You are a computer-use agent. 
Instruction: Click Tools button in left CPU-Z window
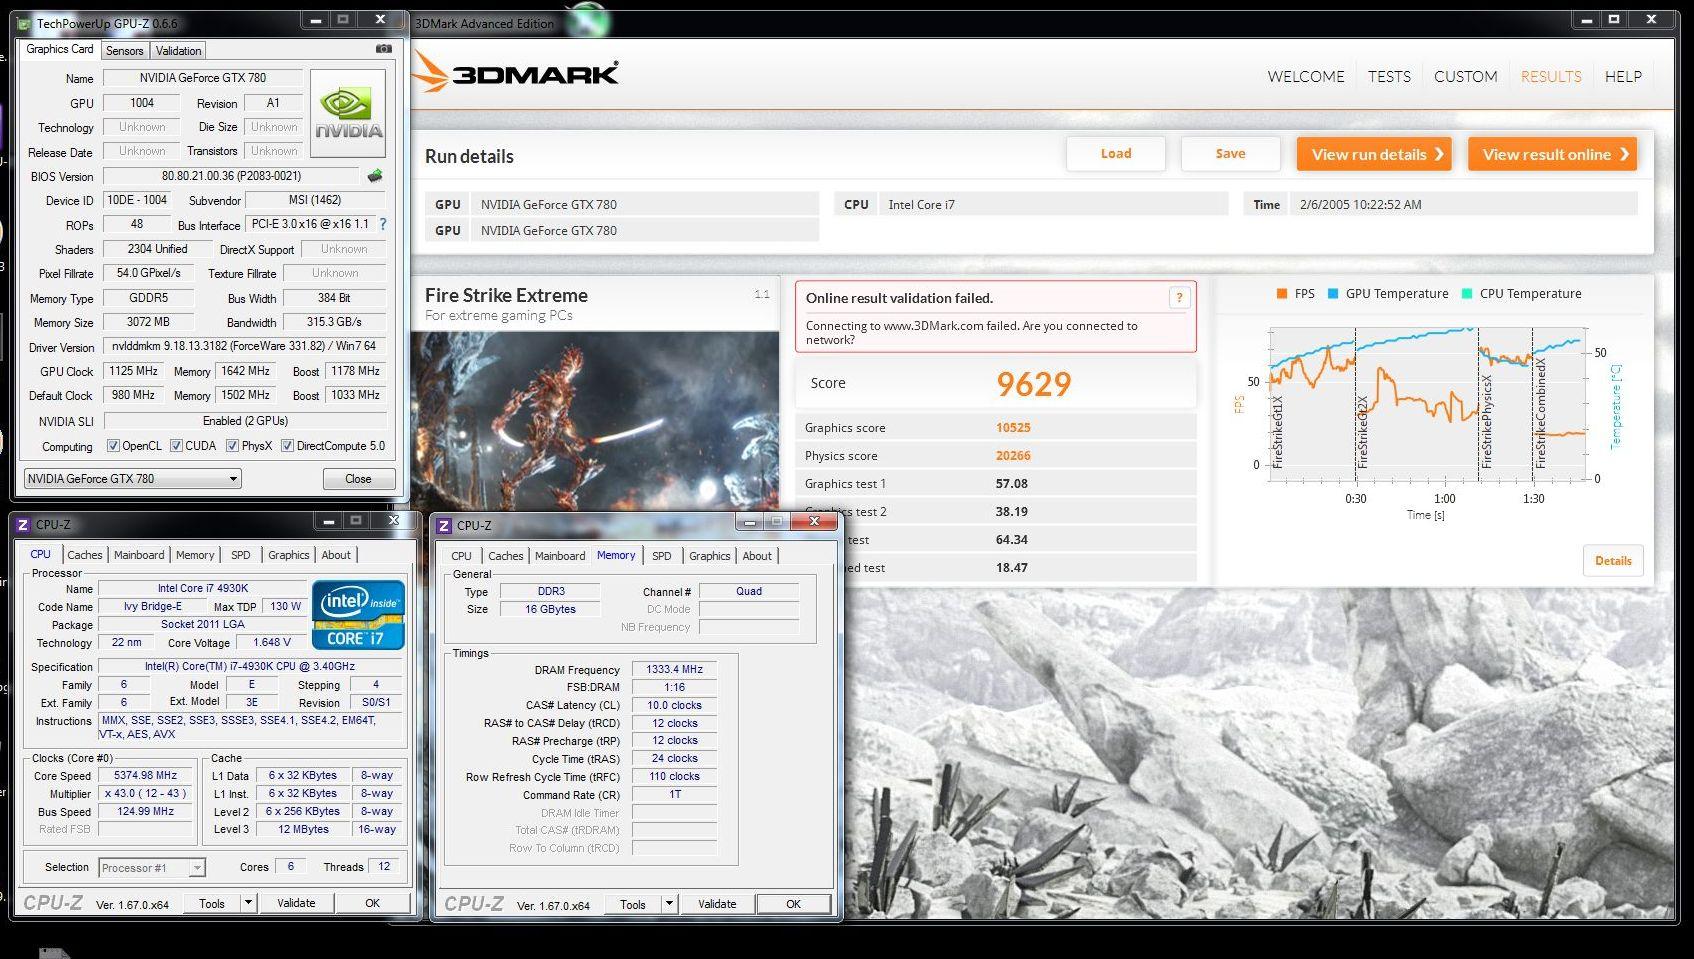(x=212, y=903)
